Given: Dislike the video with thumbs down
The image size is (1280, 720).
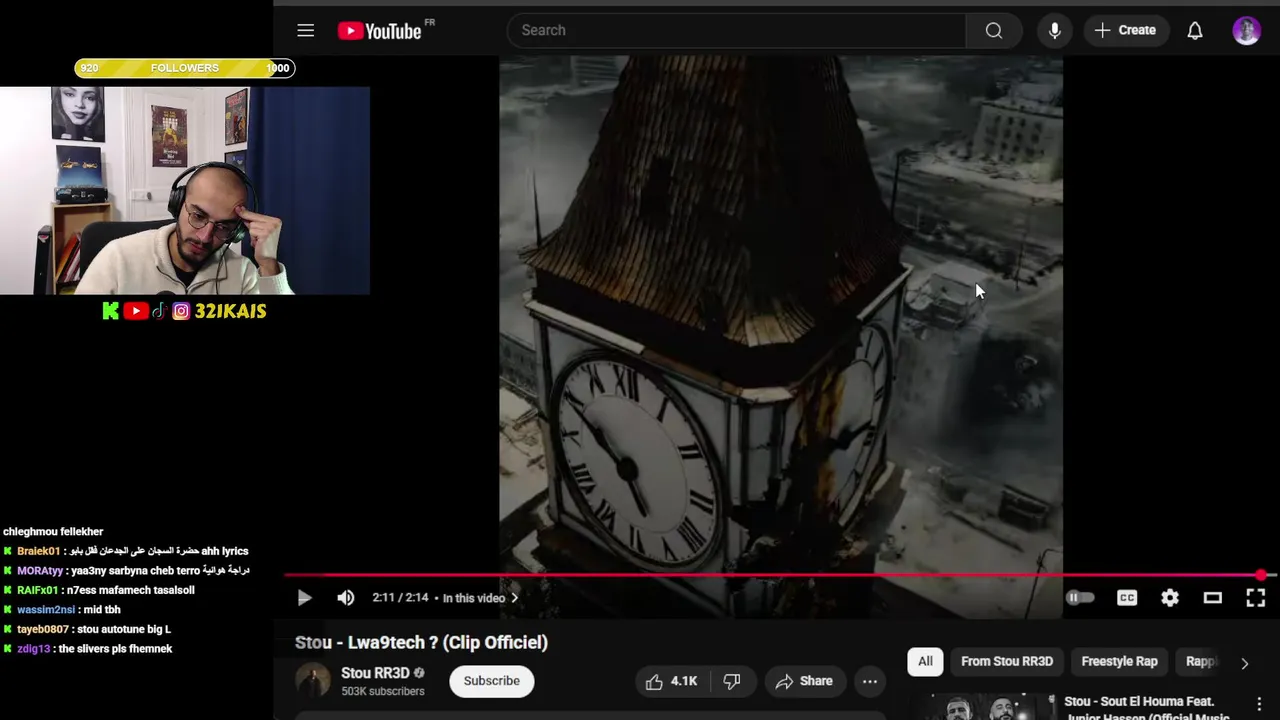Looking at the screenshot, I should tap(732, 681).
